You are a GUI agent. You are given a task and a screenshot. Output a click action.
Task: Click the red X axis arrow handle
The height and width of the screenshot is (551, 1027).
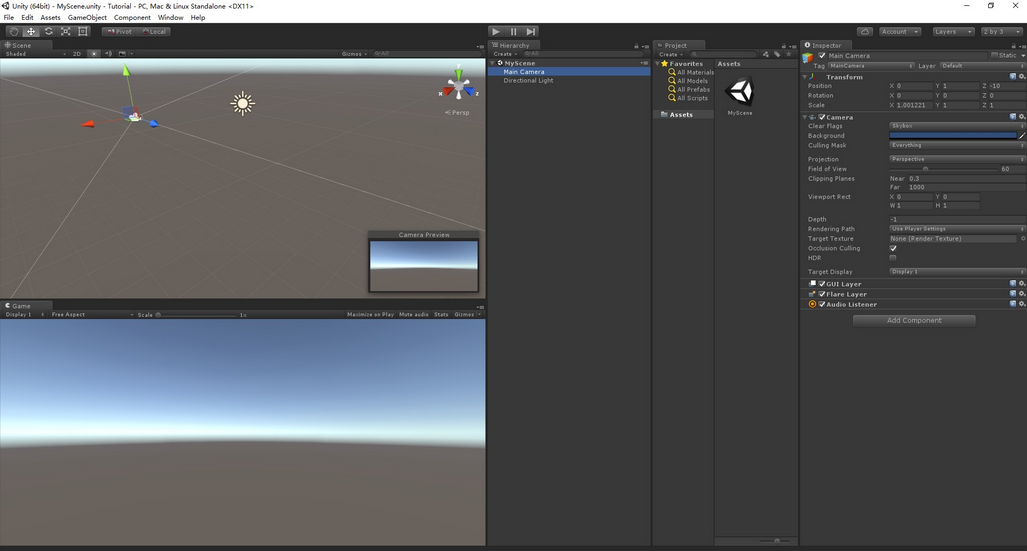[x=88, y=124]
